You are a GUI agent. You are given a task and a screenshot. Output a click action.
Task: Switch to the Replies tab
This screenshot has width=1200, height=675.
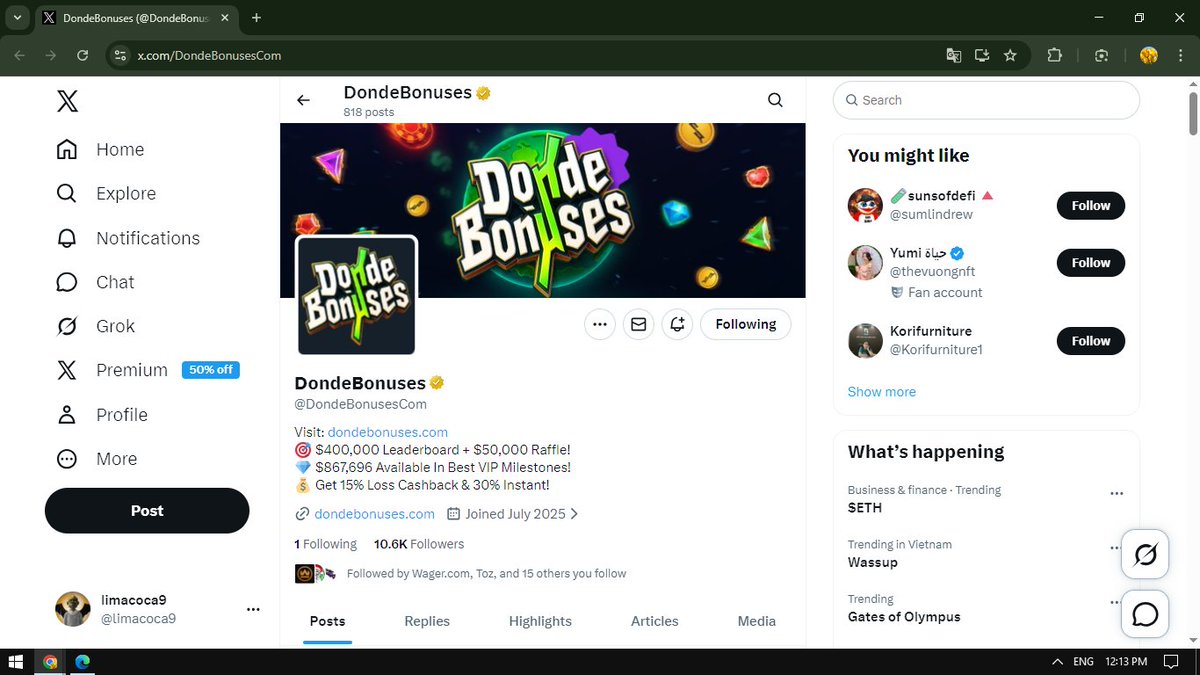427,621
